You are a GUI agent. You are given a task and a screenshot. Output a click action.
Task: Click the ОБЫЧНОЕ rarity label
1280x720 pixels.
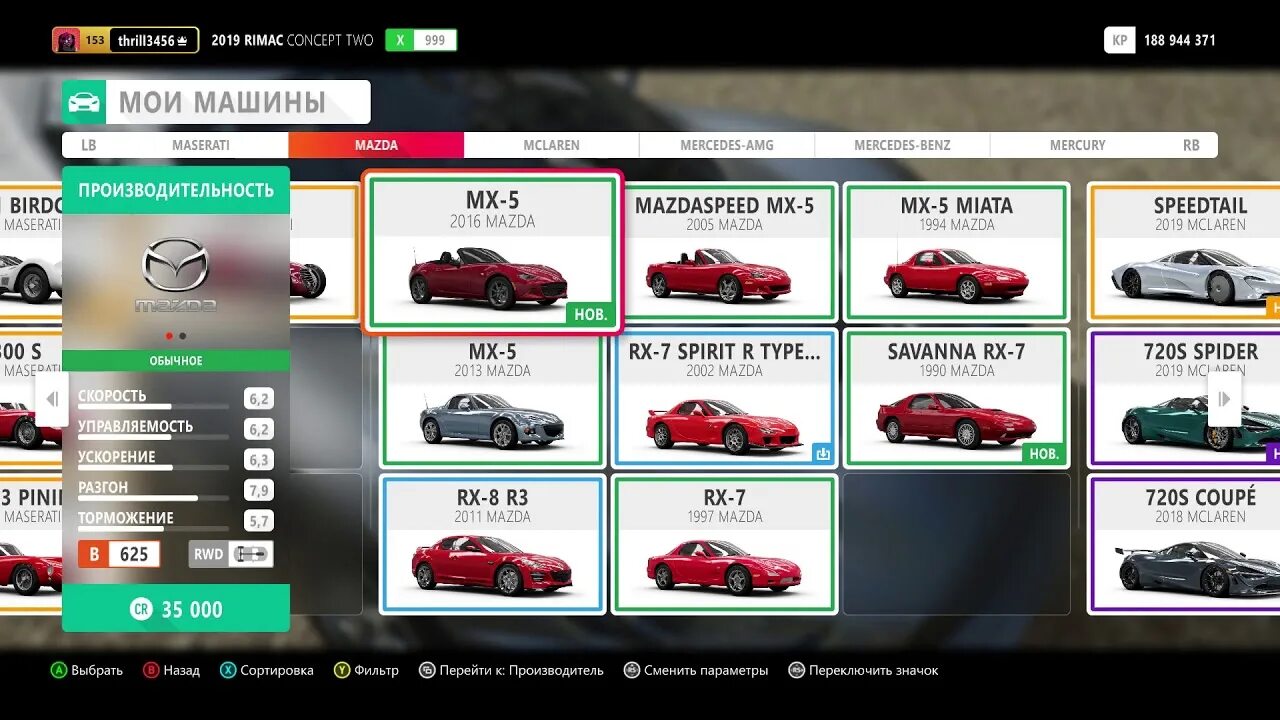pyautogui.click(x=176, y=361)
